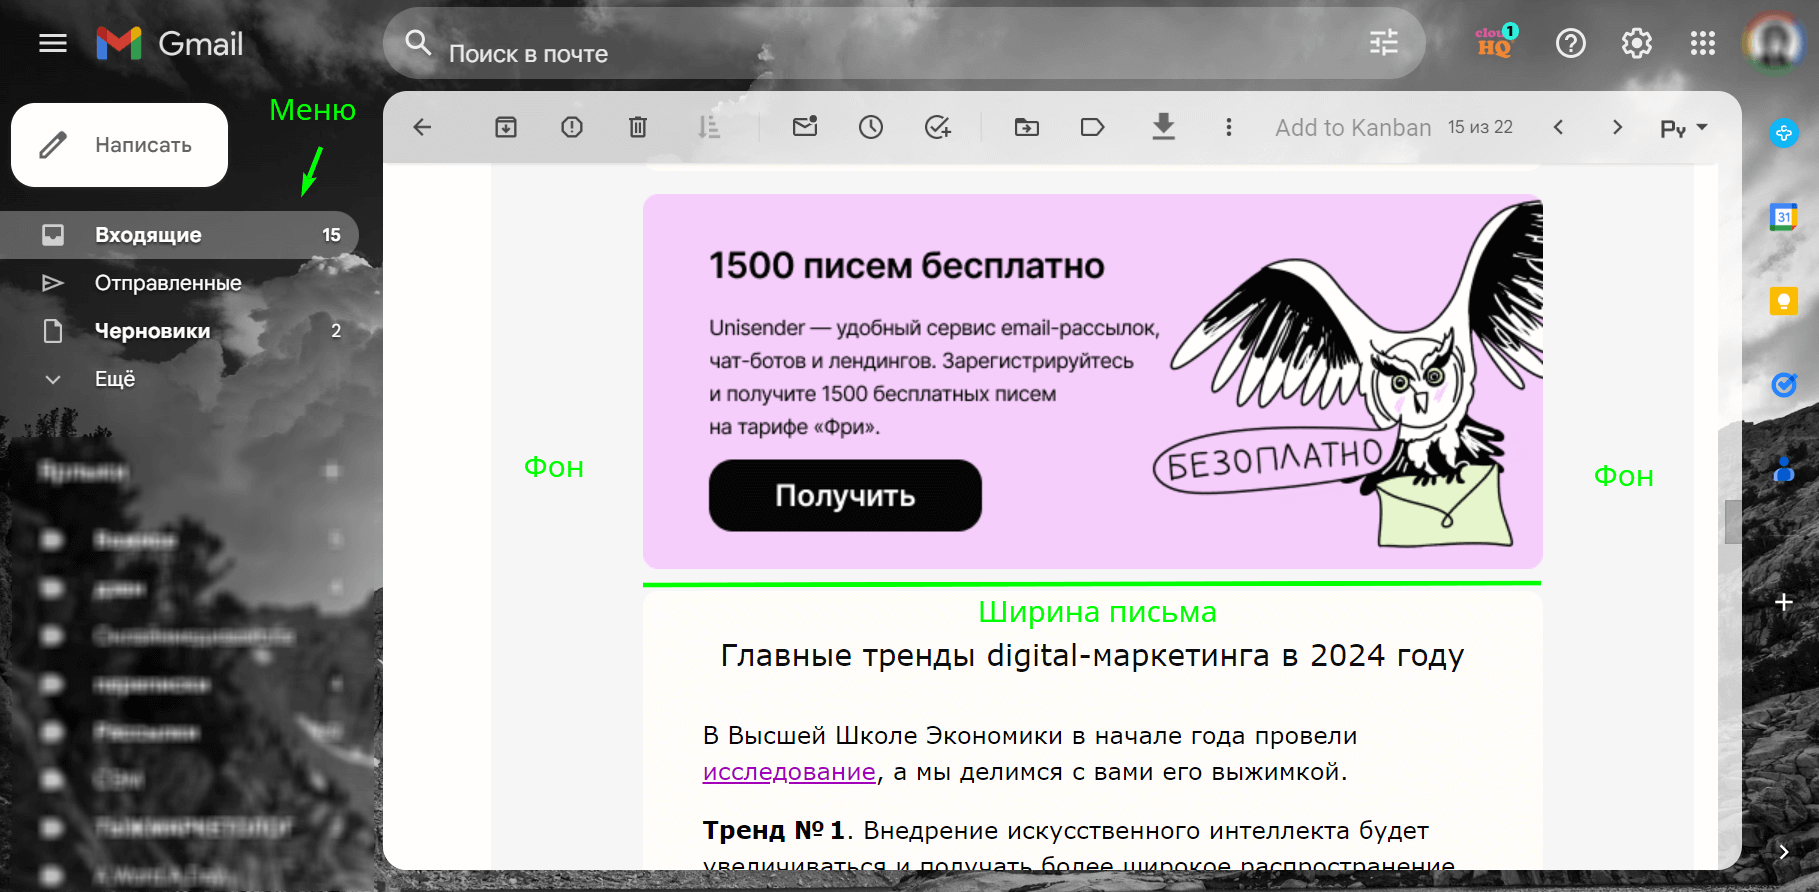The image size is (1819, 892).
Task: Open advanced search filter options
Action: [x=1384, y=42]
